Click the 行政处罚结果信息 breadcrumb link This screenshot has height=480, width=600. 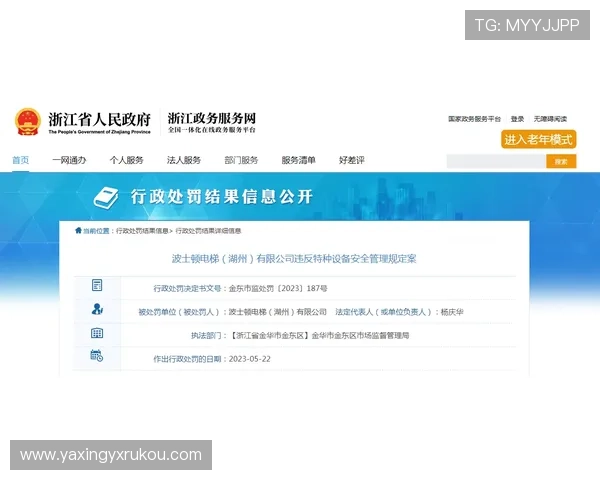pos(142,231)
